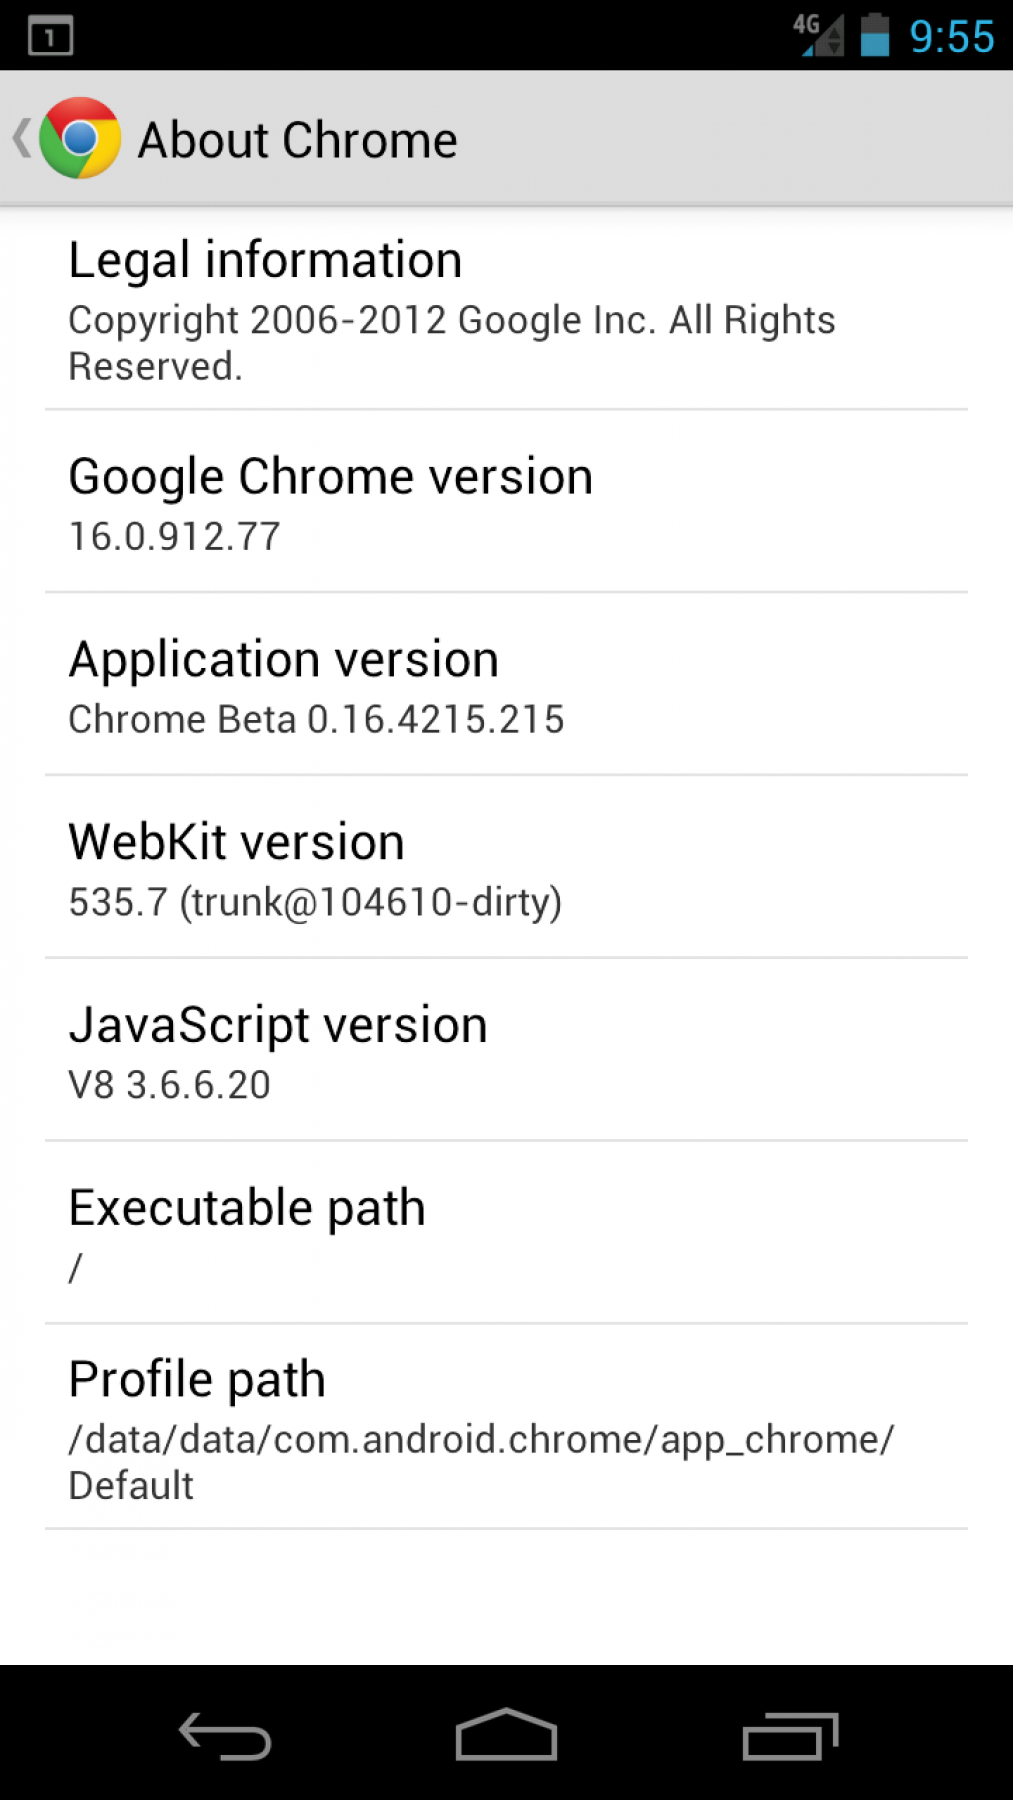Open the recent apps switcher
1013x1800 pixels.
click(790, 1735)
